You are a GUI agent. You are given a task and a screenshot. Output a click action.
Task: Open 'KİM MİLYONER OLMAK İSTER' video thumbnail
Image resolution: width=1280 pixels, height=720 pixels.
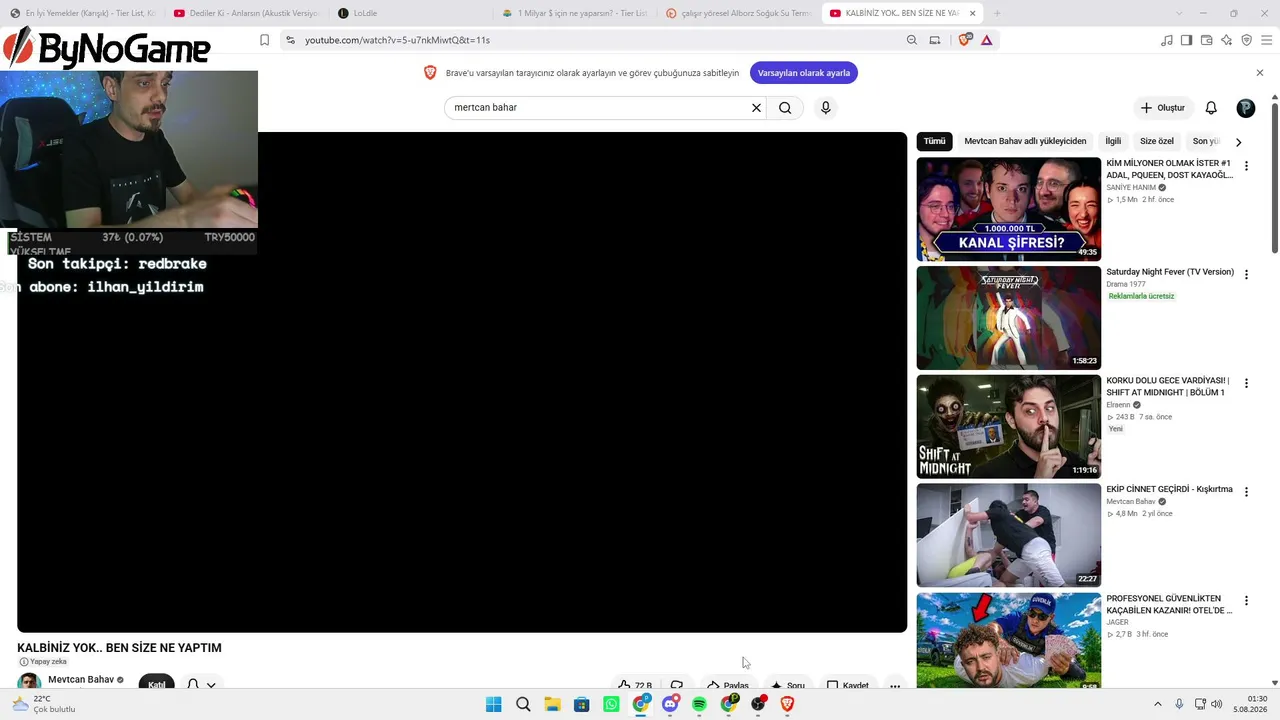(1009, 209)
